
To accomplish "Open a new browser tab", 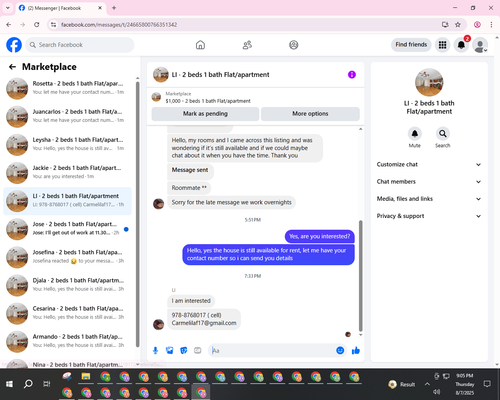I will [x=114, y=8].
